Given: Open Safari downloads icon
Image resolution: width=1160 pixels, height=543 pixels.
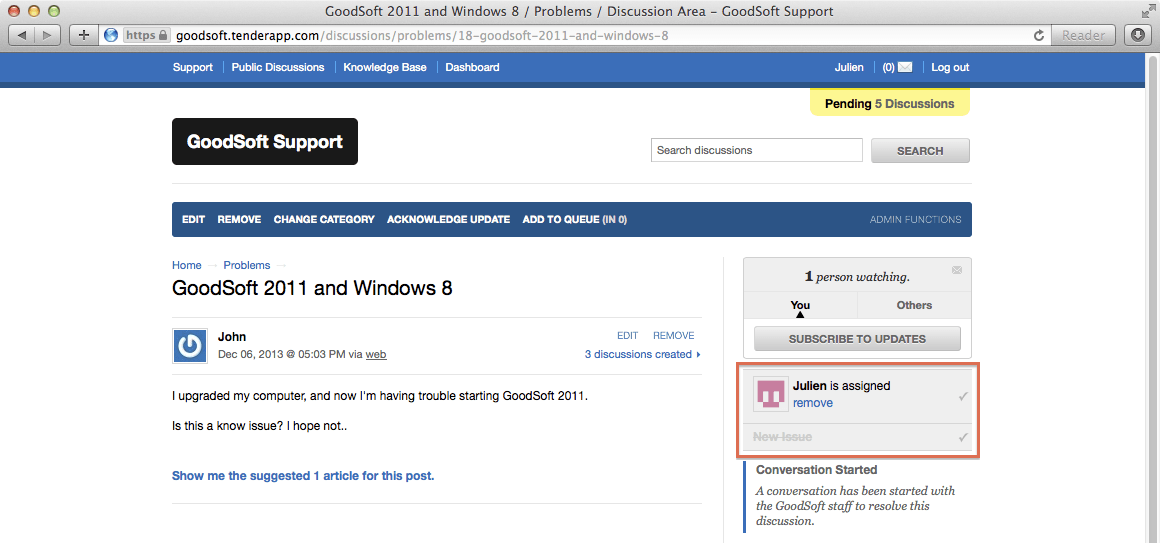Looking at the screenshot, I should (1137, 35).
